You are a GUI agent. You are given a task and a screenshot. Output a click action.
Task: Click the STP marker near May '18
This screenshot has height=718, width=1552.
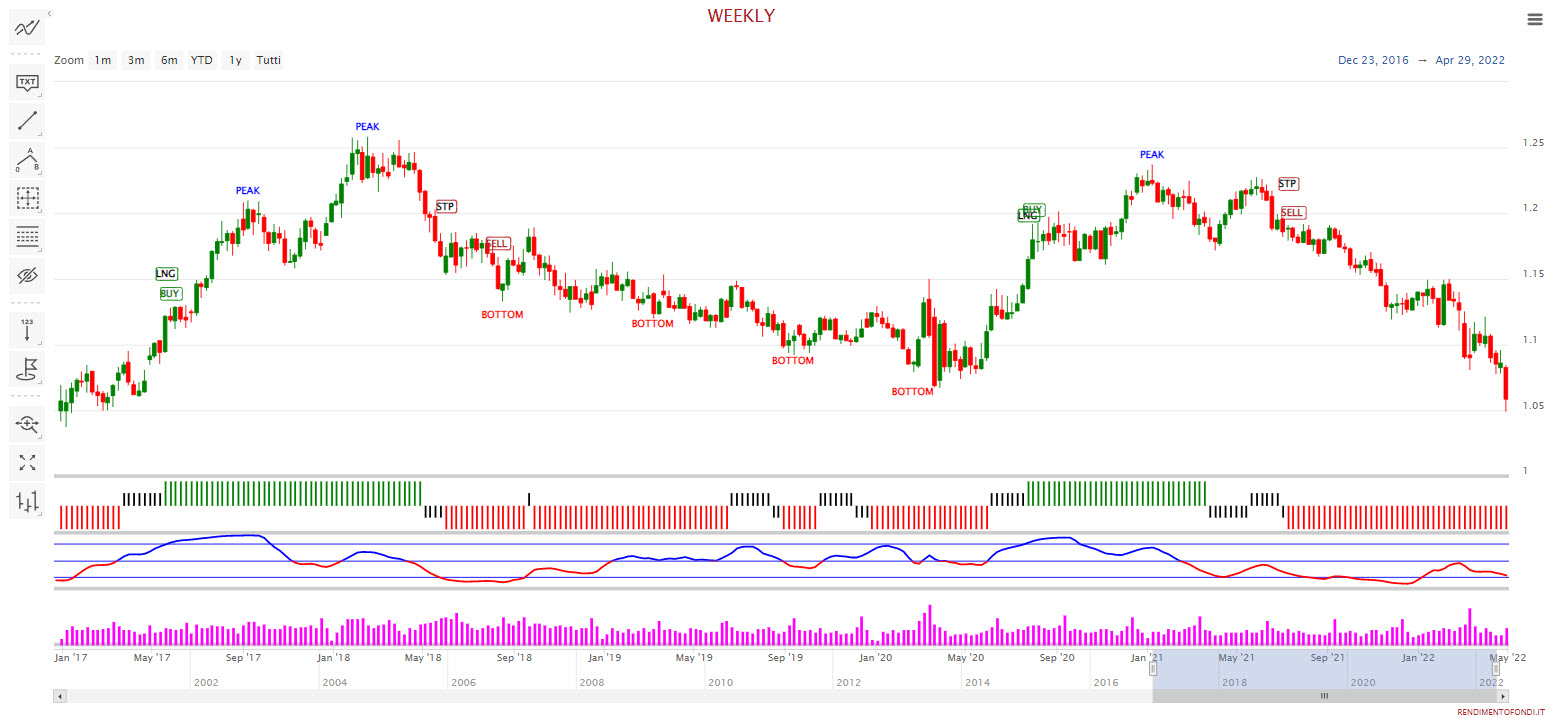coord(446,206)
